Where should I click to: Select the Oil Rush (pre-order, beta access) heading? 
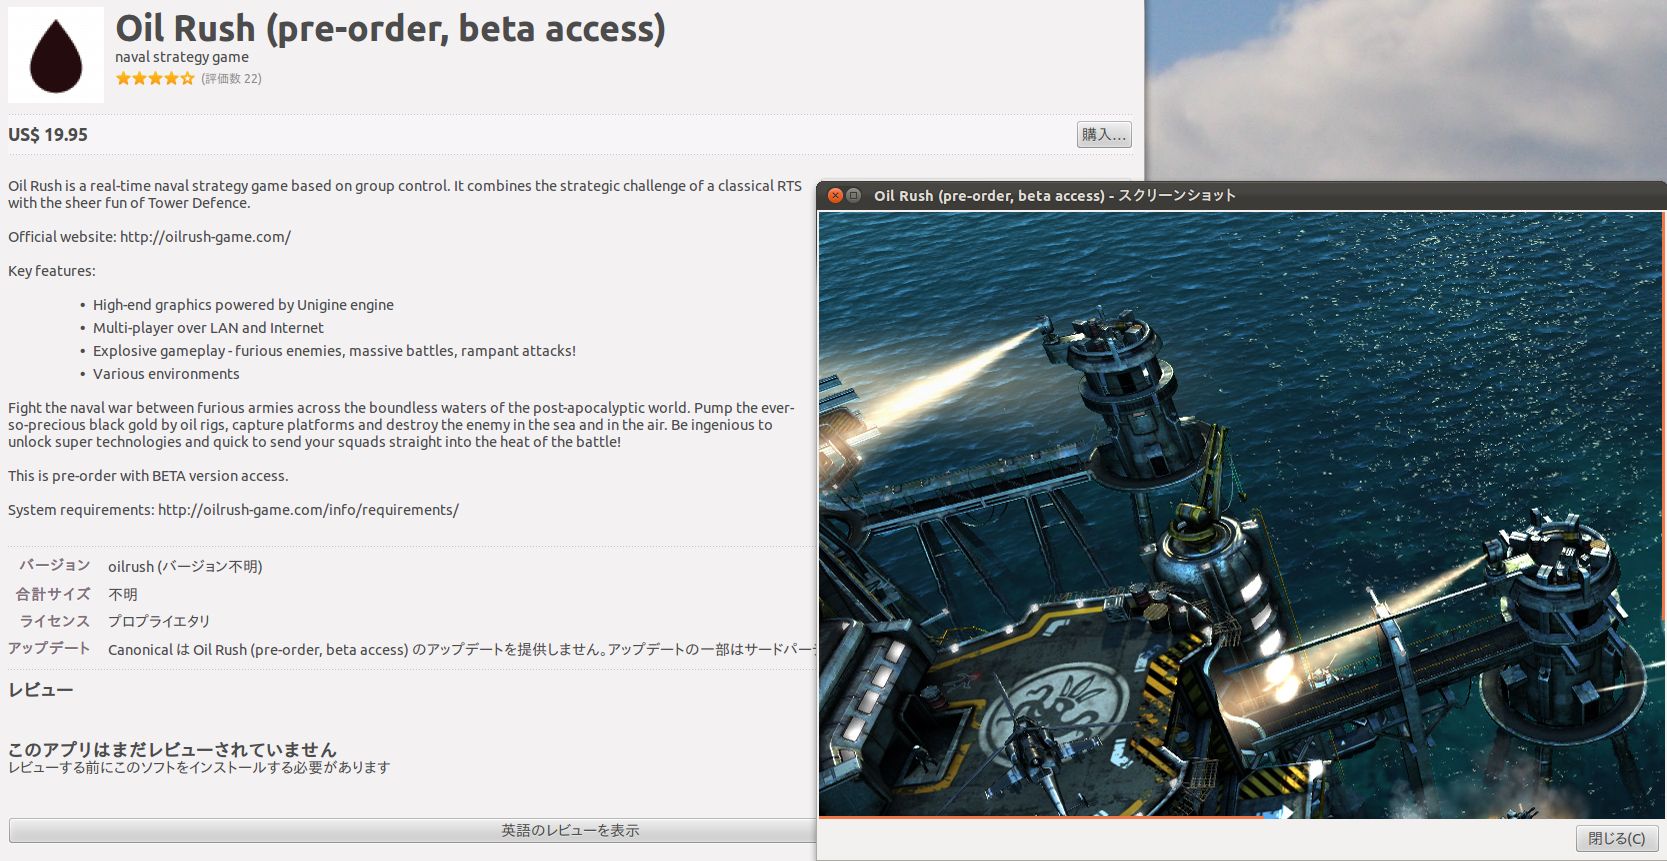(390, 28)
